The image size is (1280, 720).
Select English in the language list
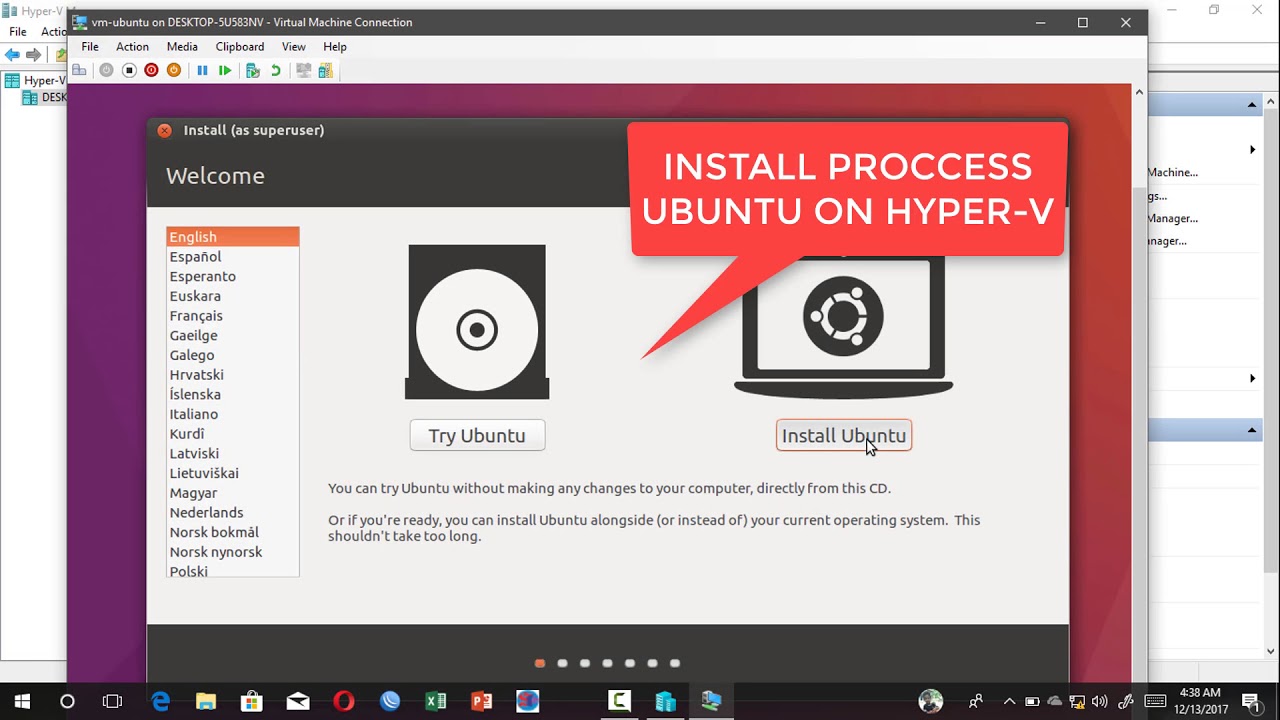click(232, 237)
